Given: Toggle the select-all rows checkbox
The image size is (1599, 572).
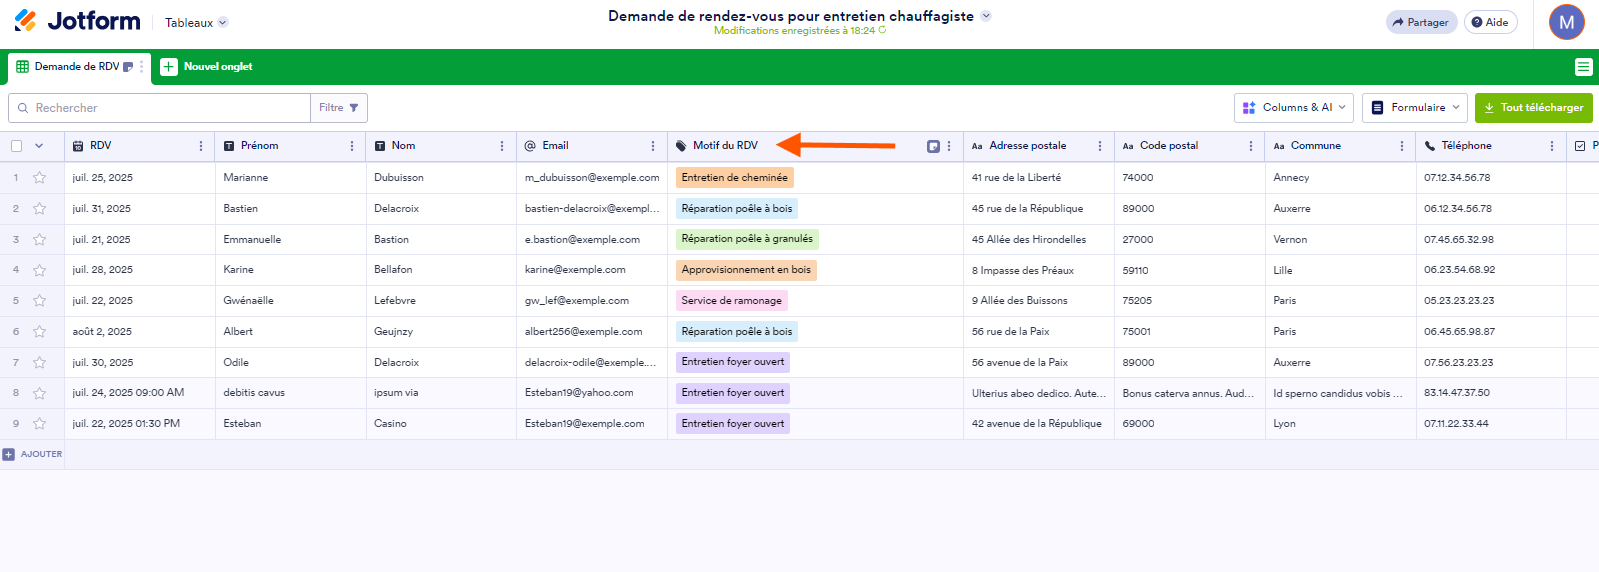Looking at the screenshot, I should [17, 146].
